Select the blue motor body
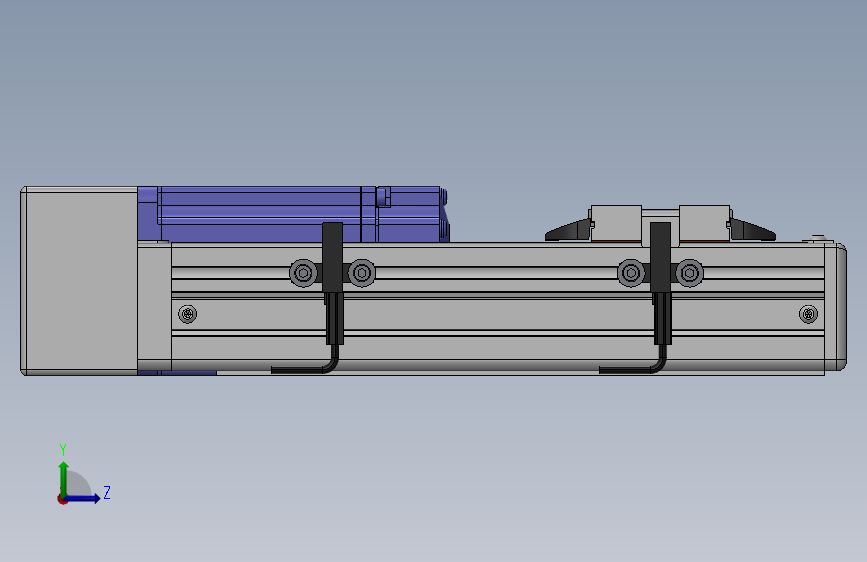 (293, 214)
